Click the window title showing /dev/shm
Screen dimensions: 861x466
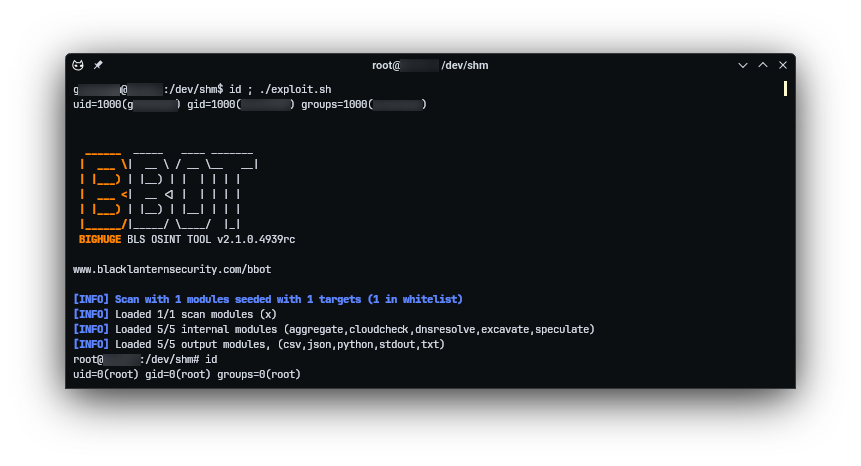click(430, 65)
